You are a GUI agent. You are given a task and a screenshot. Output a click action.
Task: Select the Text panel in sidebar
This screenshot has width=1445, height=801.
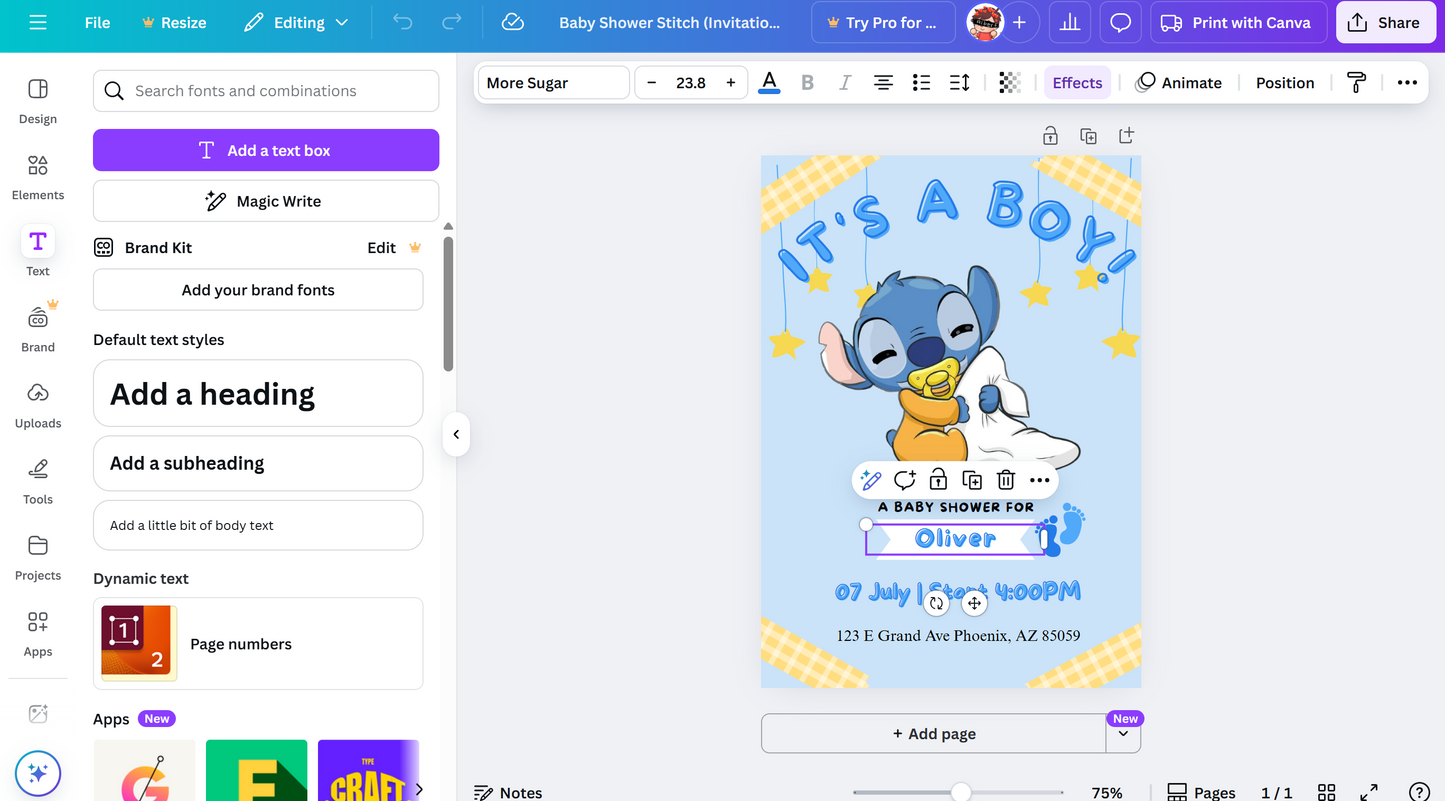(37, 253)
